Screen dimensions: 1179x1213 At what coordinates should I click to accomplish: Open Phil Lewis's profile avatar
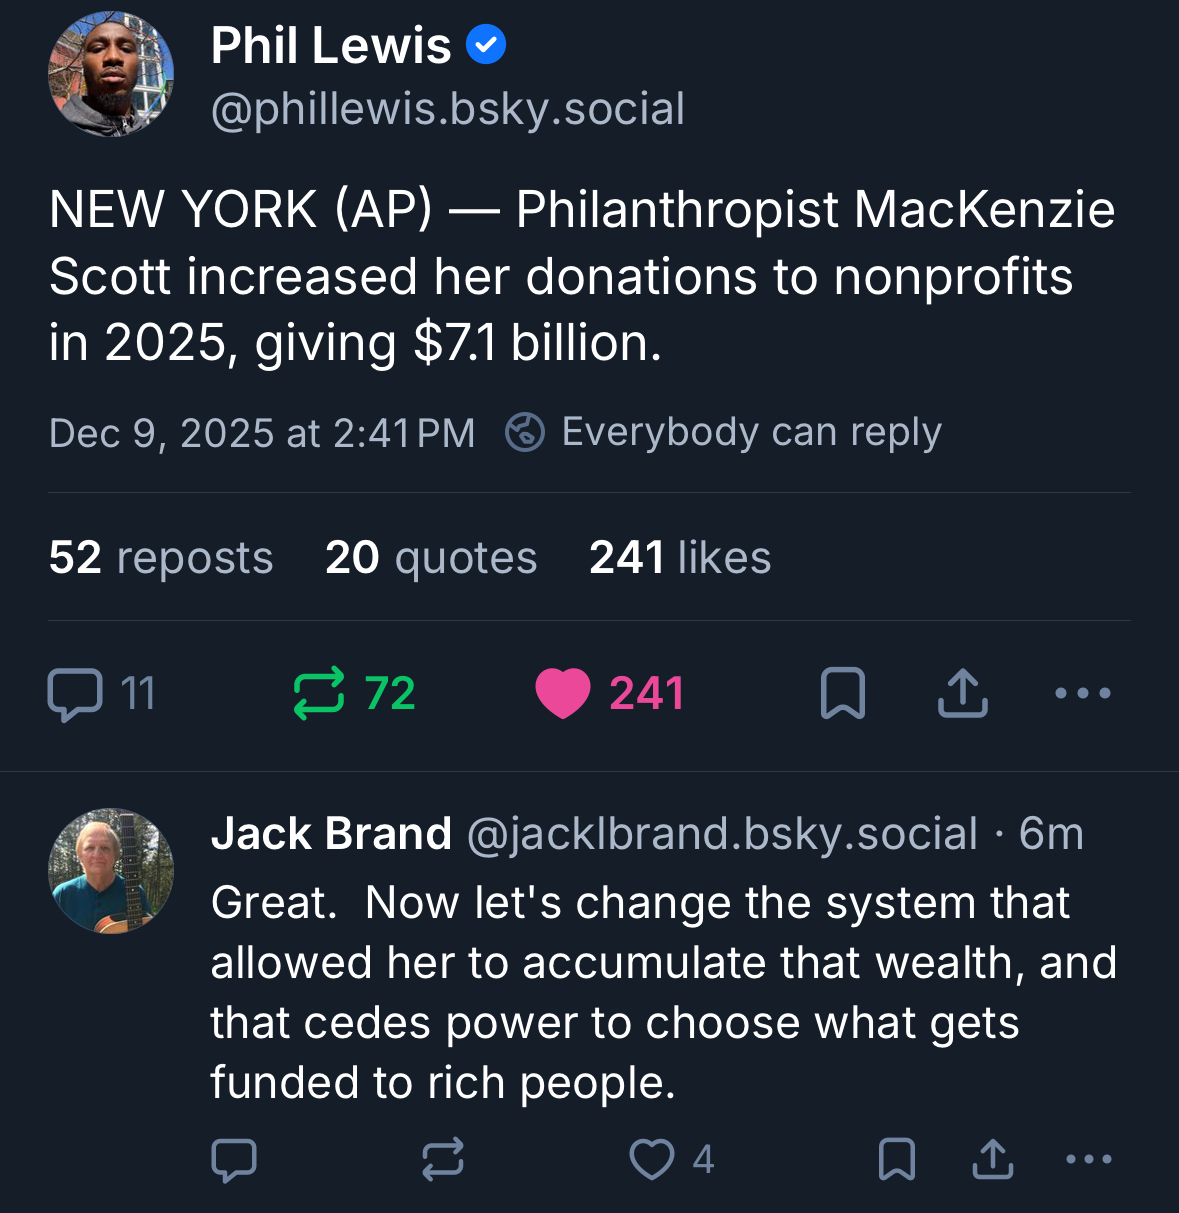pyautogui.click(x=111, y=74)
